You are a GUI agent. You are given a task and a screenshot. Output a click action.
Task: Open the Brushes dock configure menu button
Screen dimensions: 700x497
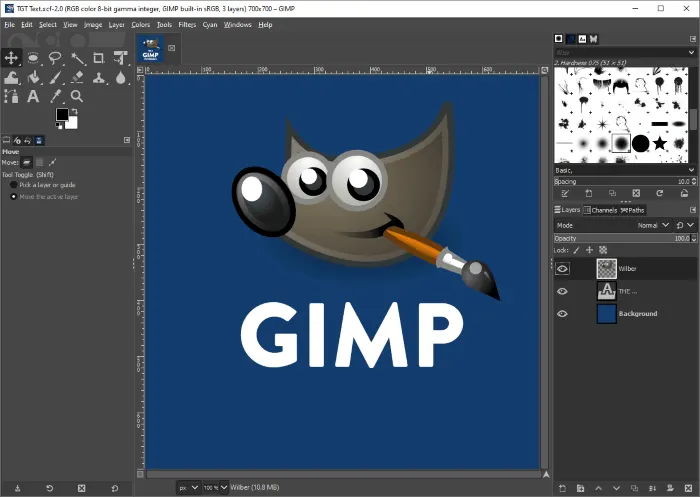pos(692,39)
